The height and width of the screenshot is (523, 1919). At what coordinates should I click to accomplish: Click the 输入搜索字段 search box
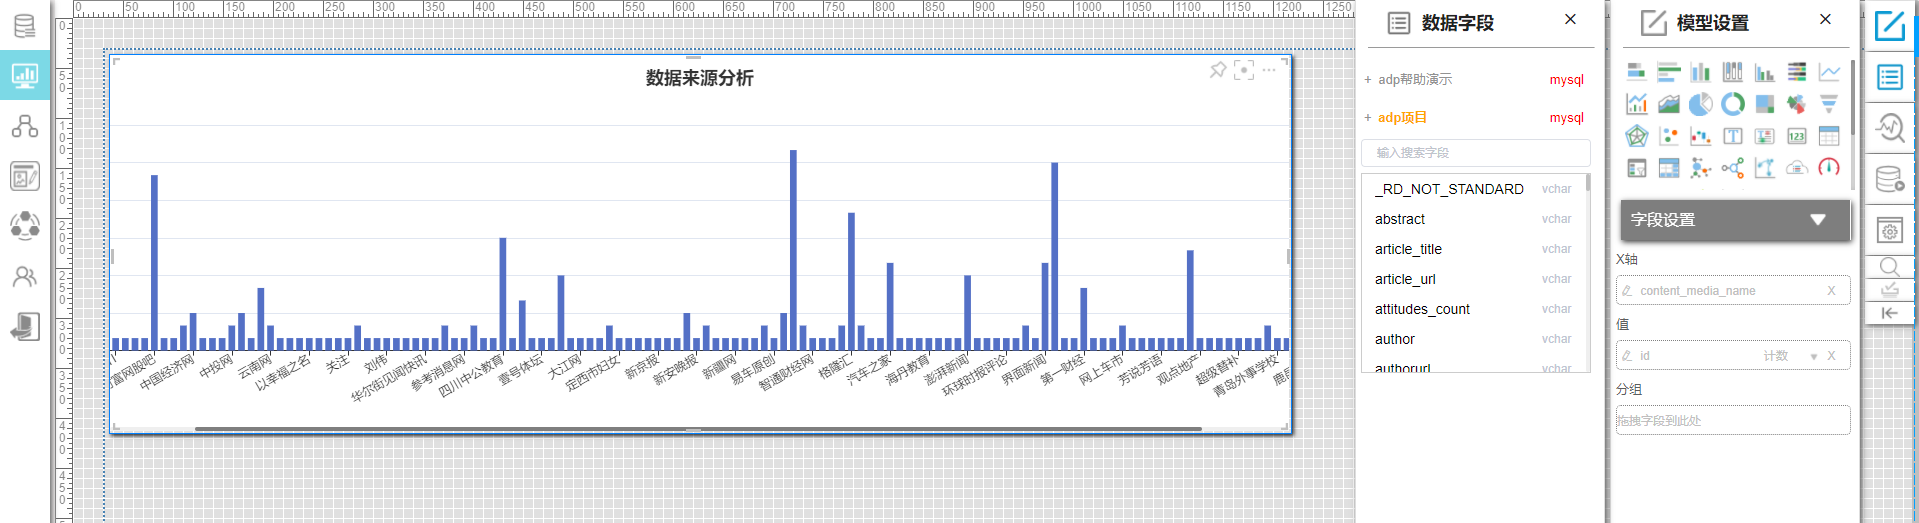tap(1475, 153)
